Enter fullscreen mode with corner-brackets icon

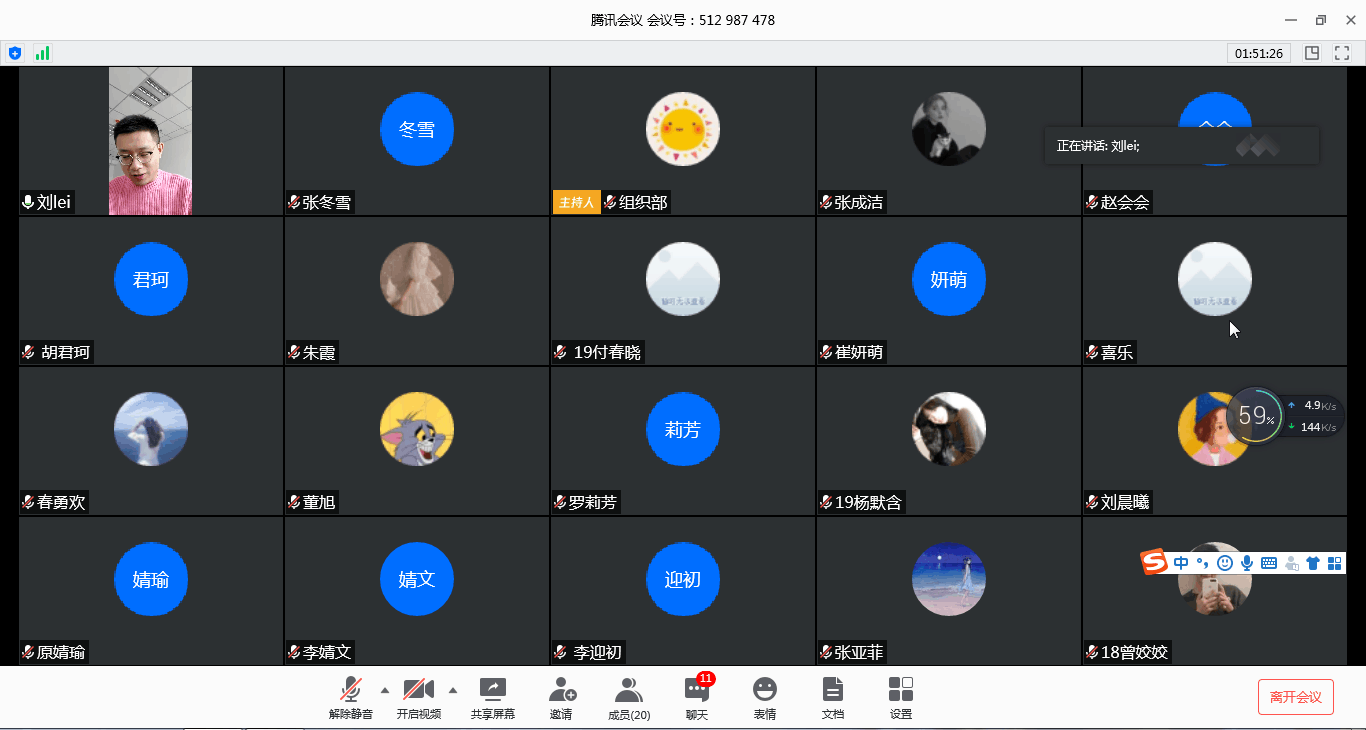tap(1341, 54)
